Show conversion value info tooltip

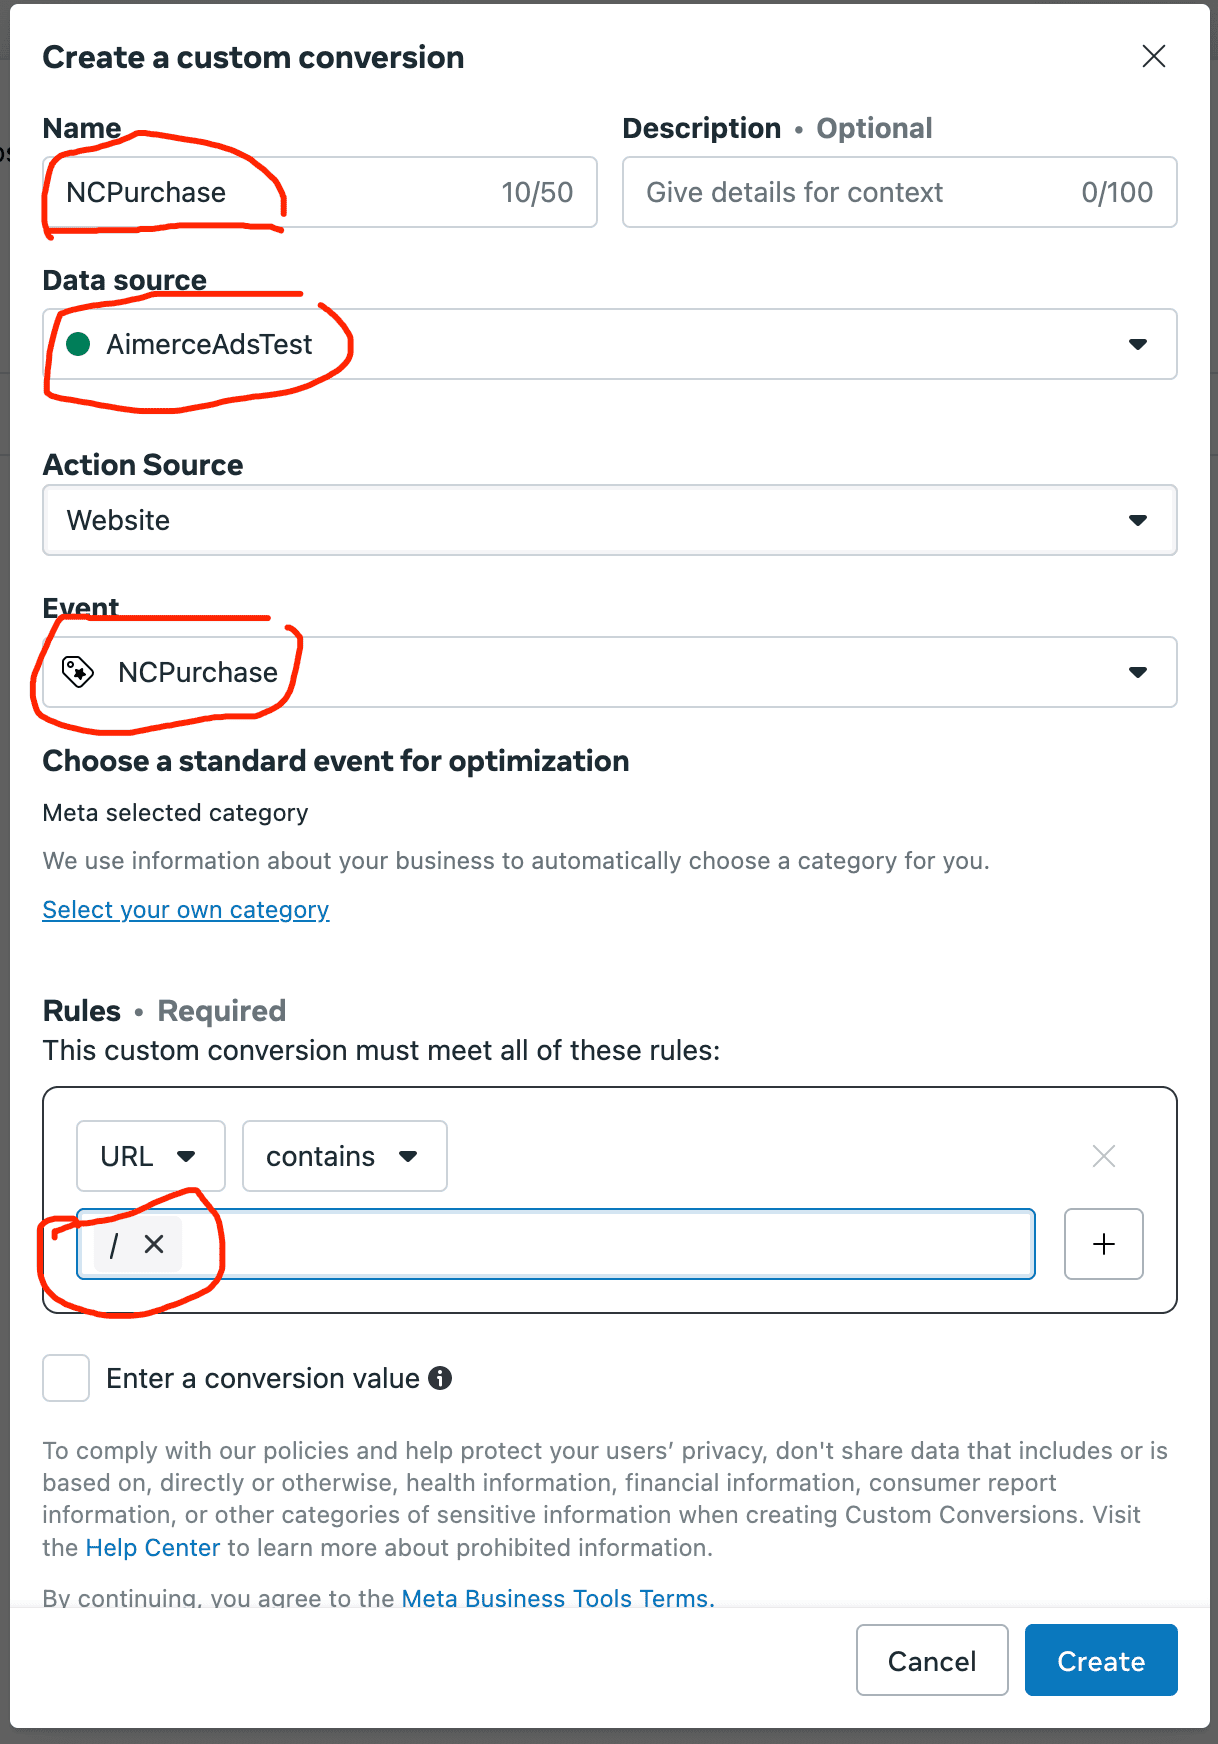coord(440,1378)
